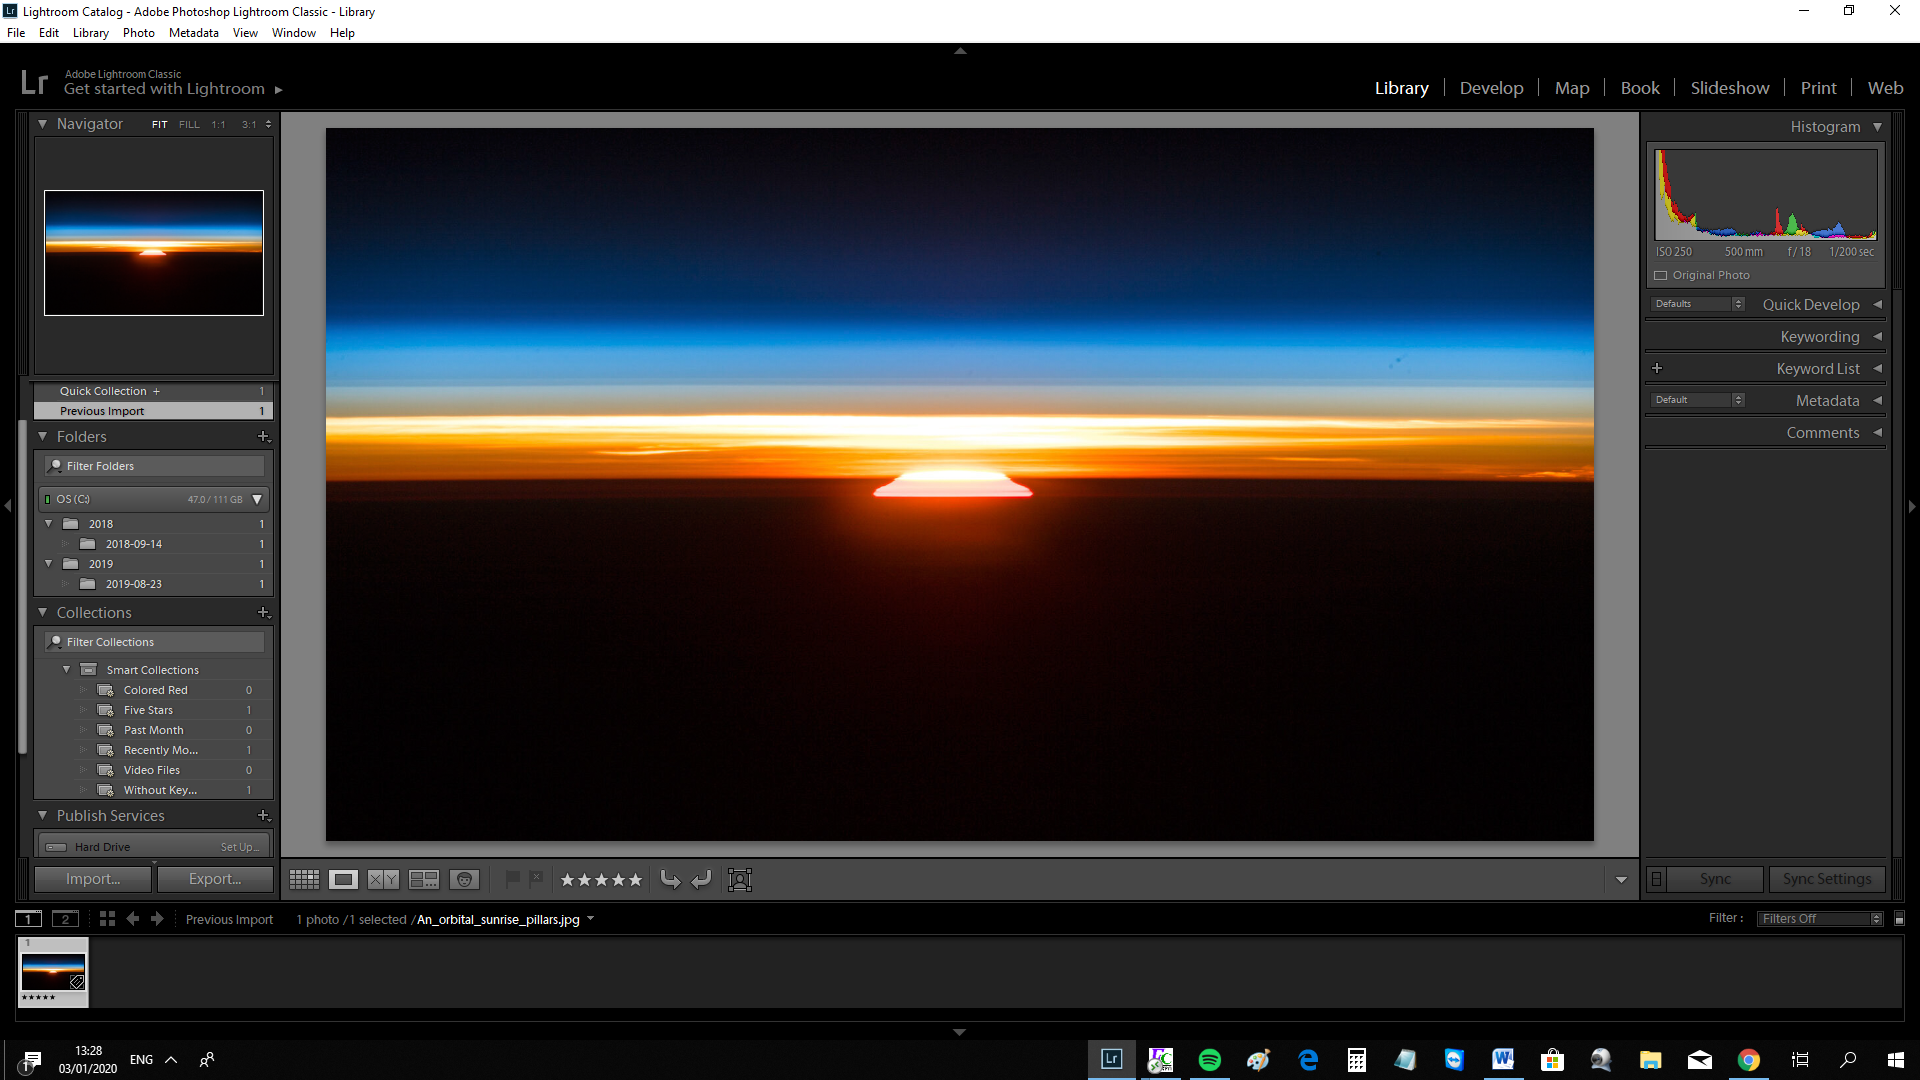The width and height of the screenshot is (1920, 1080).
Task: Click the Sync Settings button
Action: 1826,879
